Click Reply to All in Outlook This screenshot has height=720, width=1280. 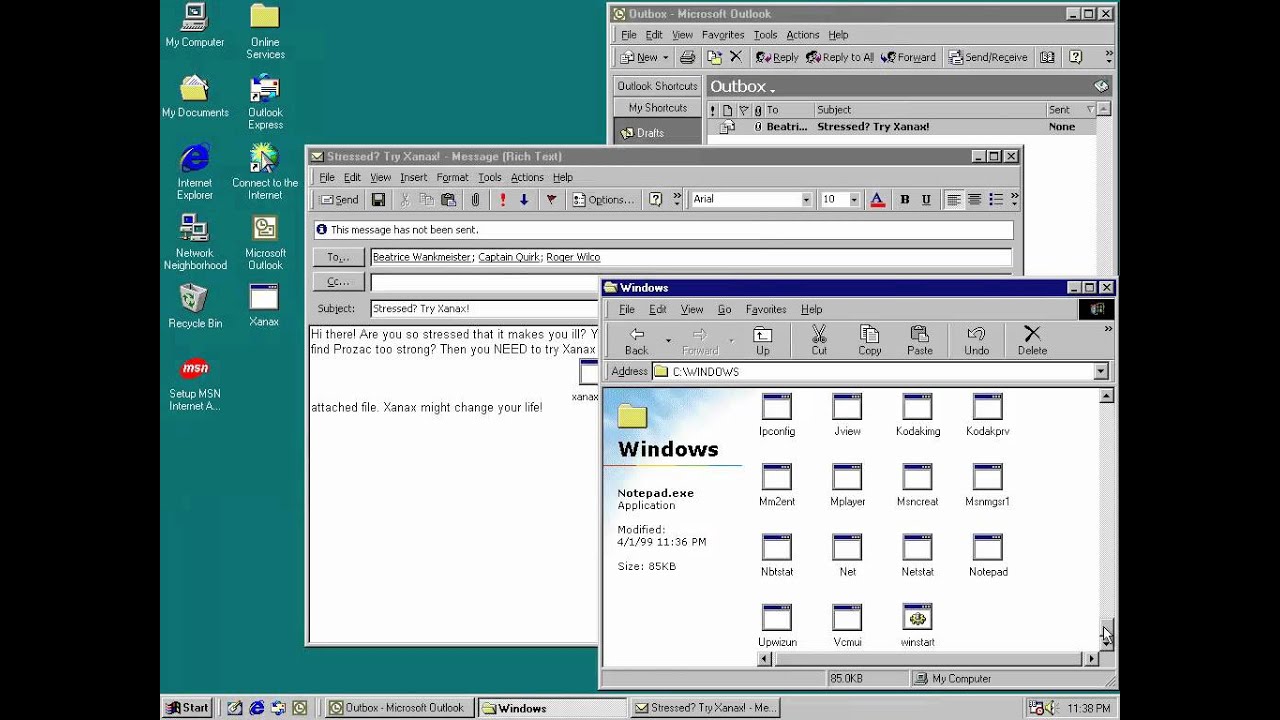pos(840,57)
